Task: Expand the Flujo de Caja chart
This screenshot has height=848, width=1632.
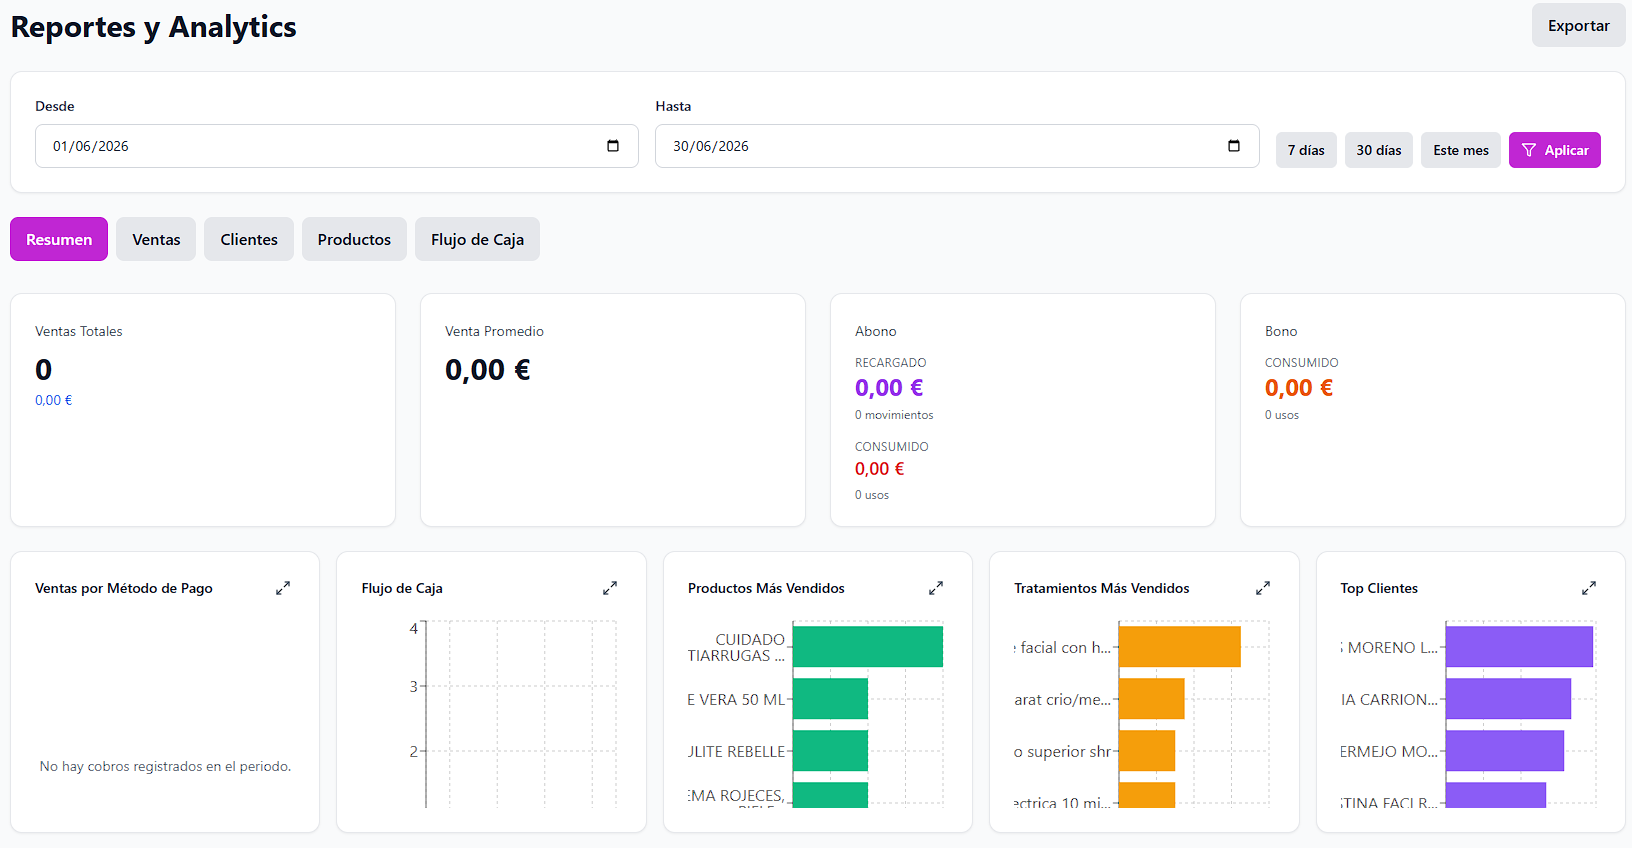Action: [610, 588]
